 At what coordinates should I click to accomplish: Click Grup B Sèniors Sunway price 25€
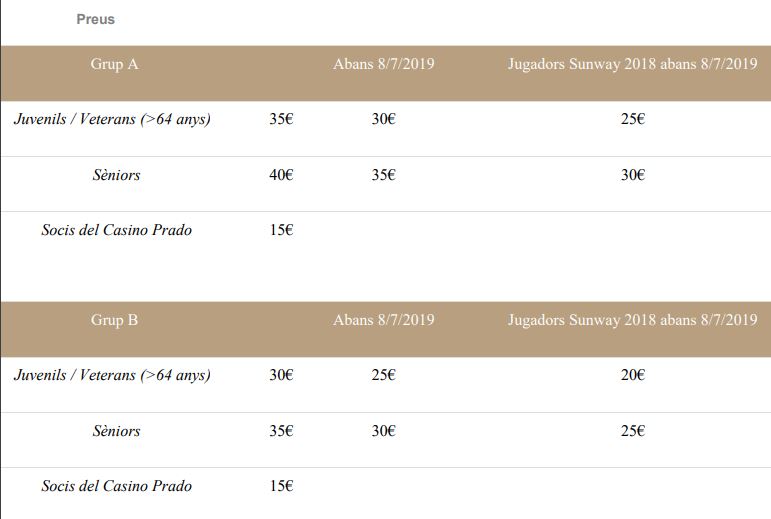click(x=633, y=431)
